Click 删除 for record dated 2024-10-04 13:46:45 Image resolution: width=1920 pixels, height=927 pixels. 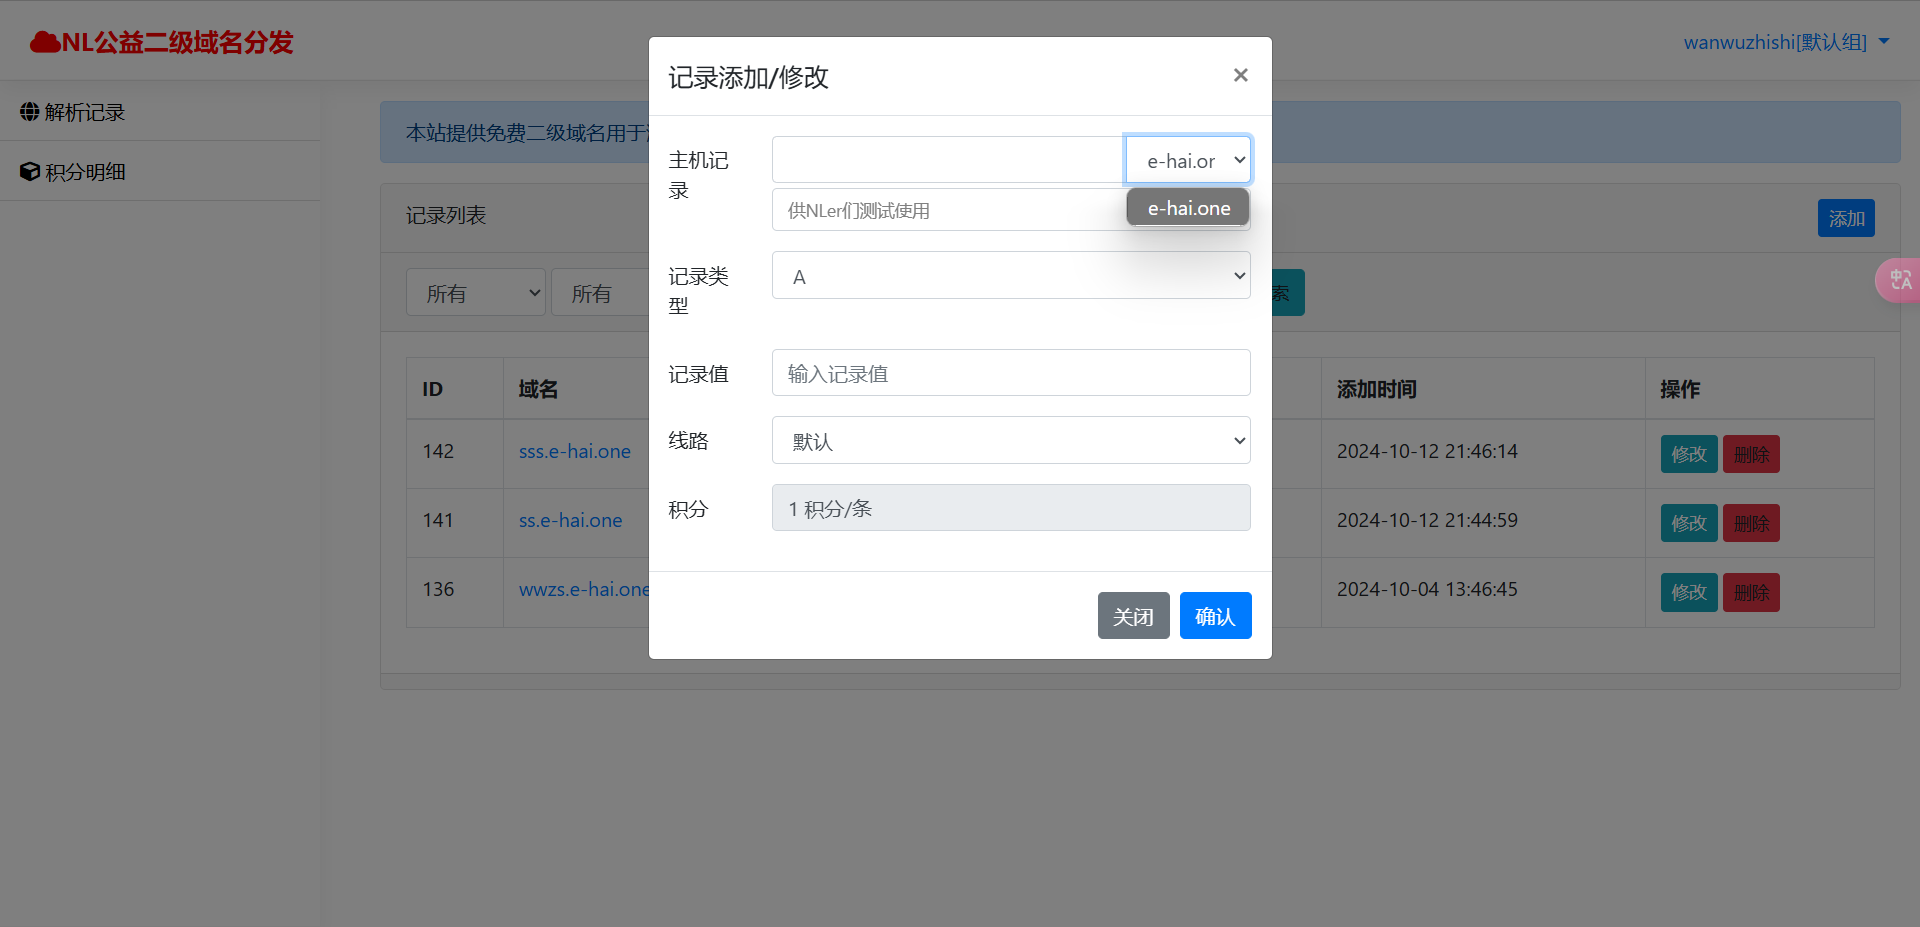1750,592
